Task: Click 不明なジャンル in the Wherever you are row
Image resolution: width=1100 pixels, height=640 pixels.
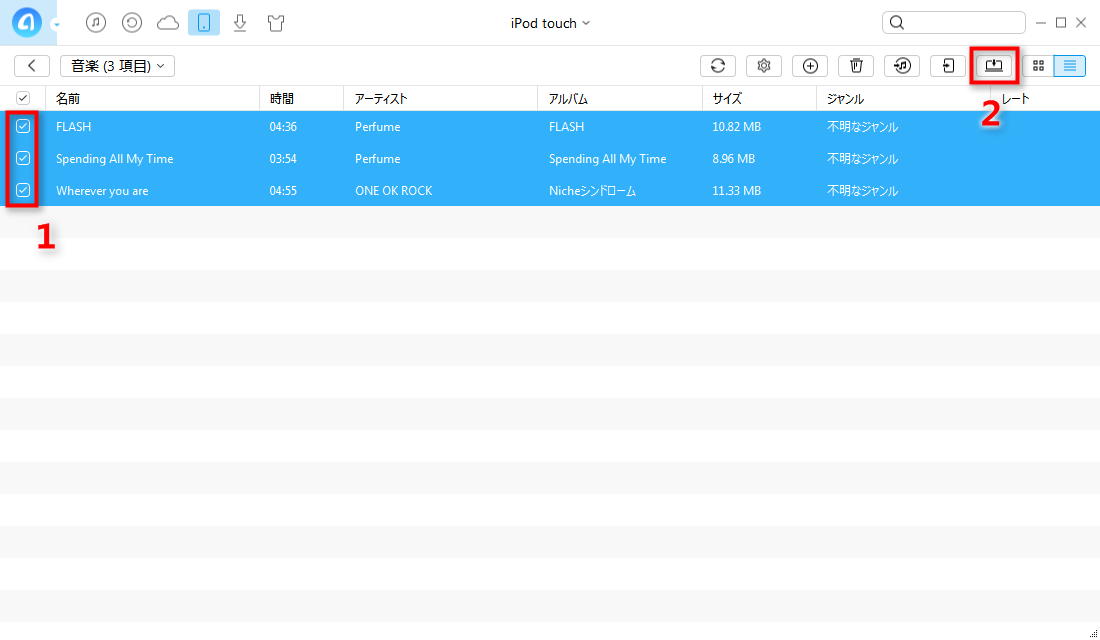Action: point(862,191)
